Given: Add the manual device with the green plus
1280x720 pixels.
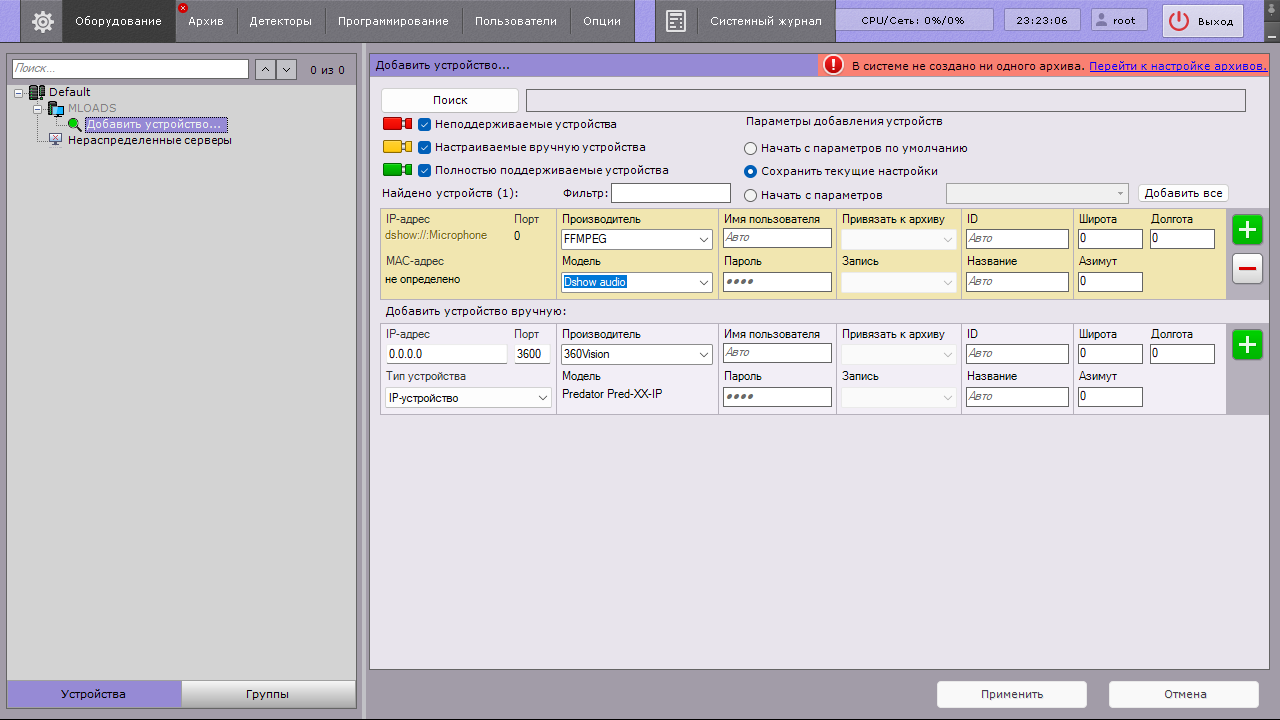Looking at the screenshot, I should pyautogui.click(x=1247, y=345).
